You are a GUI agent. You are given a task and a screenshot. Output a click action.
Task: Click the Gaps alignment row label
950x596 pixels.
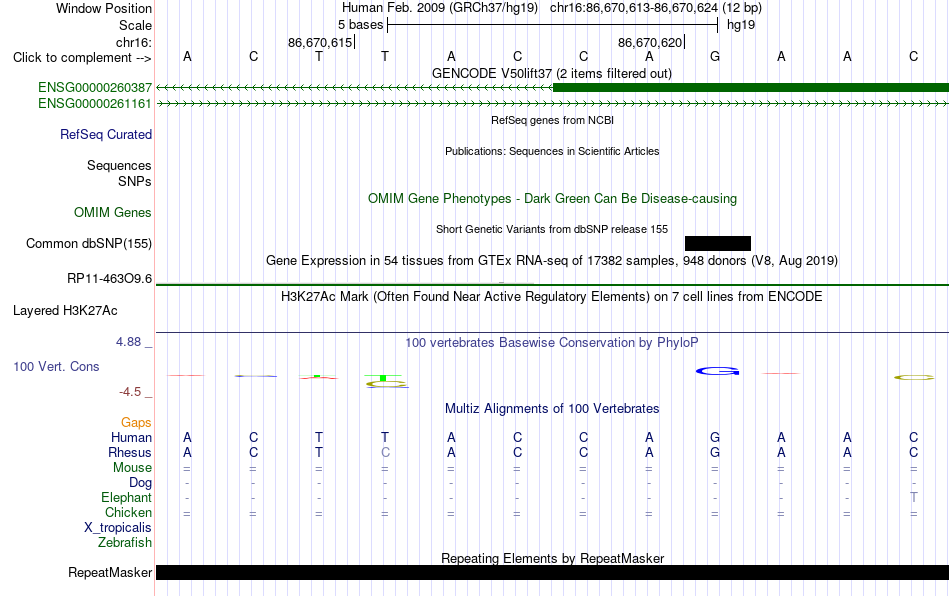136,422
